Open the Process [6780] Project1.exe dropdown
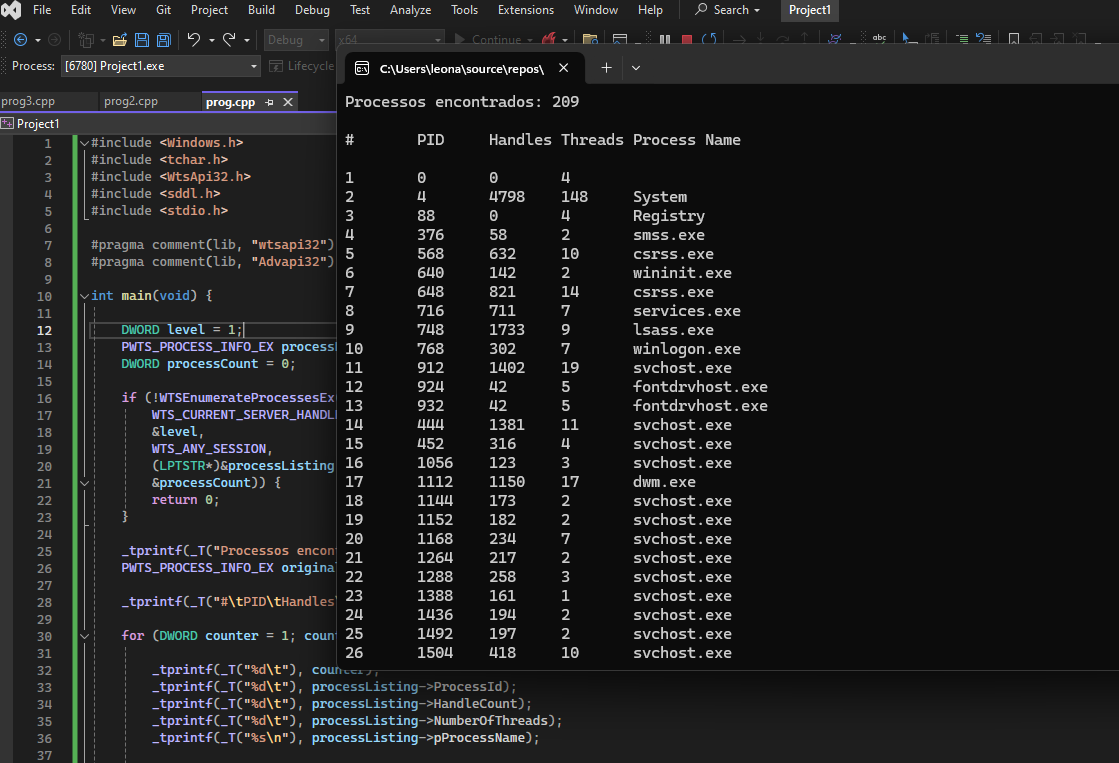The width and height of the screenshot is (1119, 763). 254,67
